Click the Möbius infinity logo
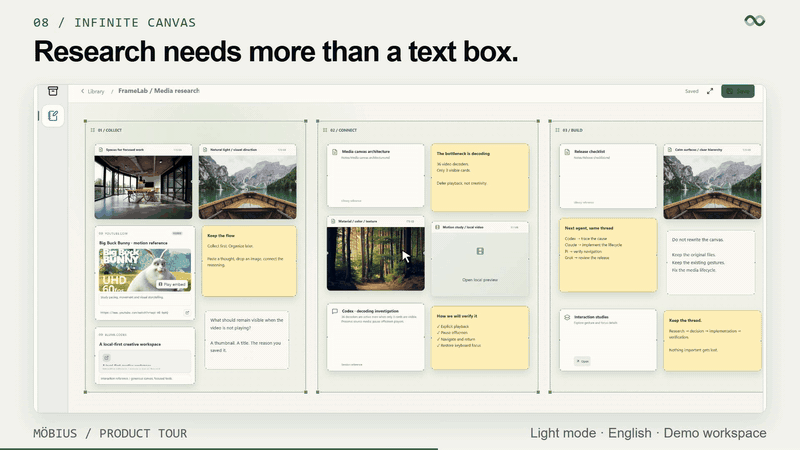 (x=755, y=20)
